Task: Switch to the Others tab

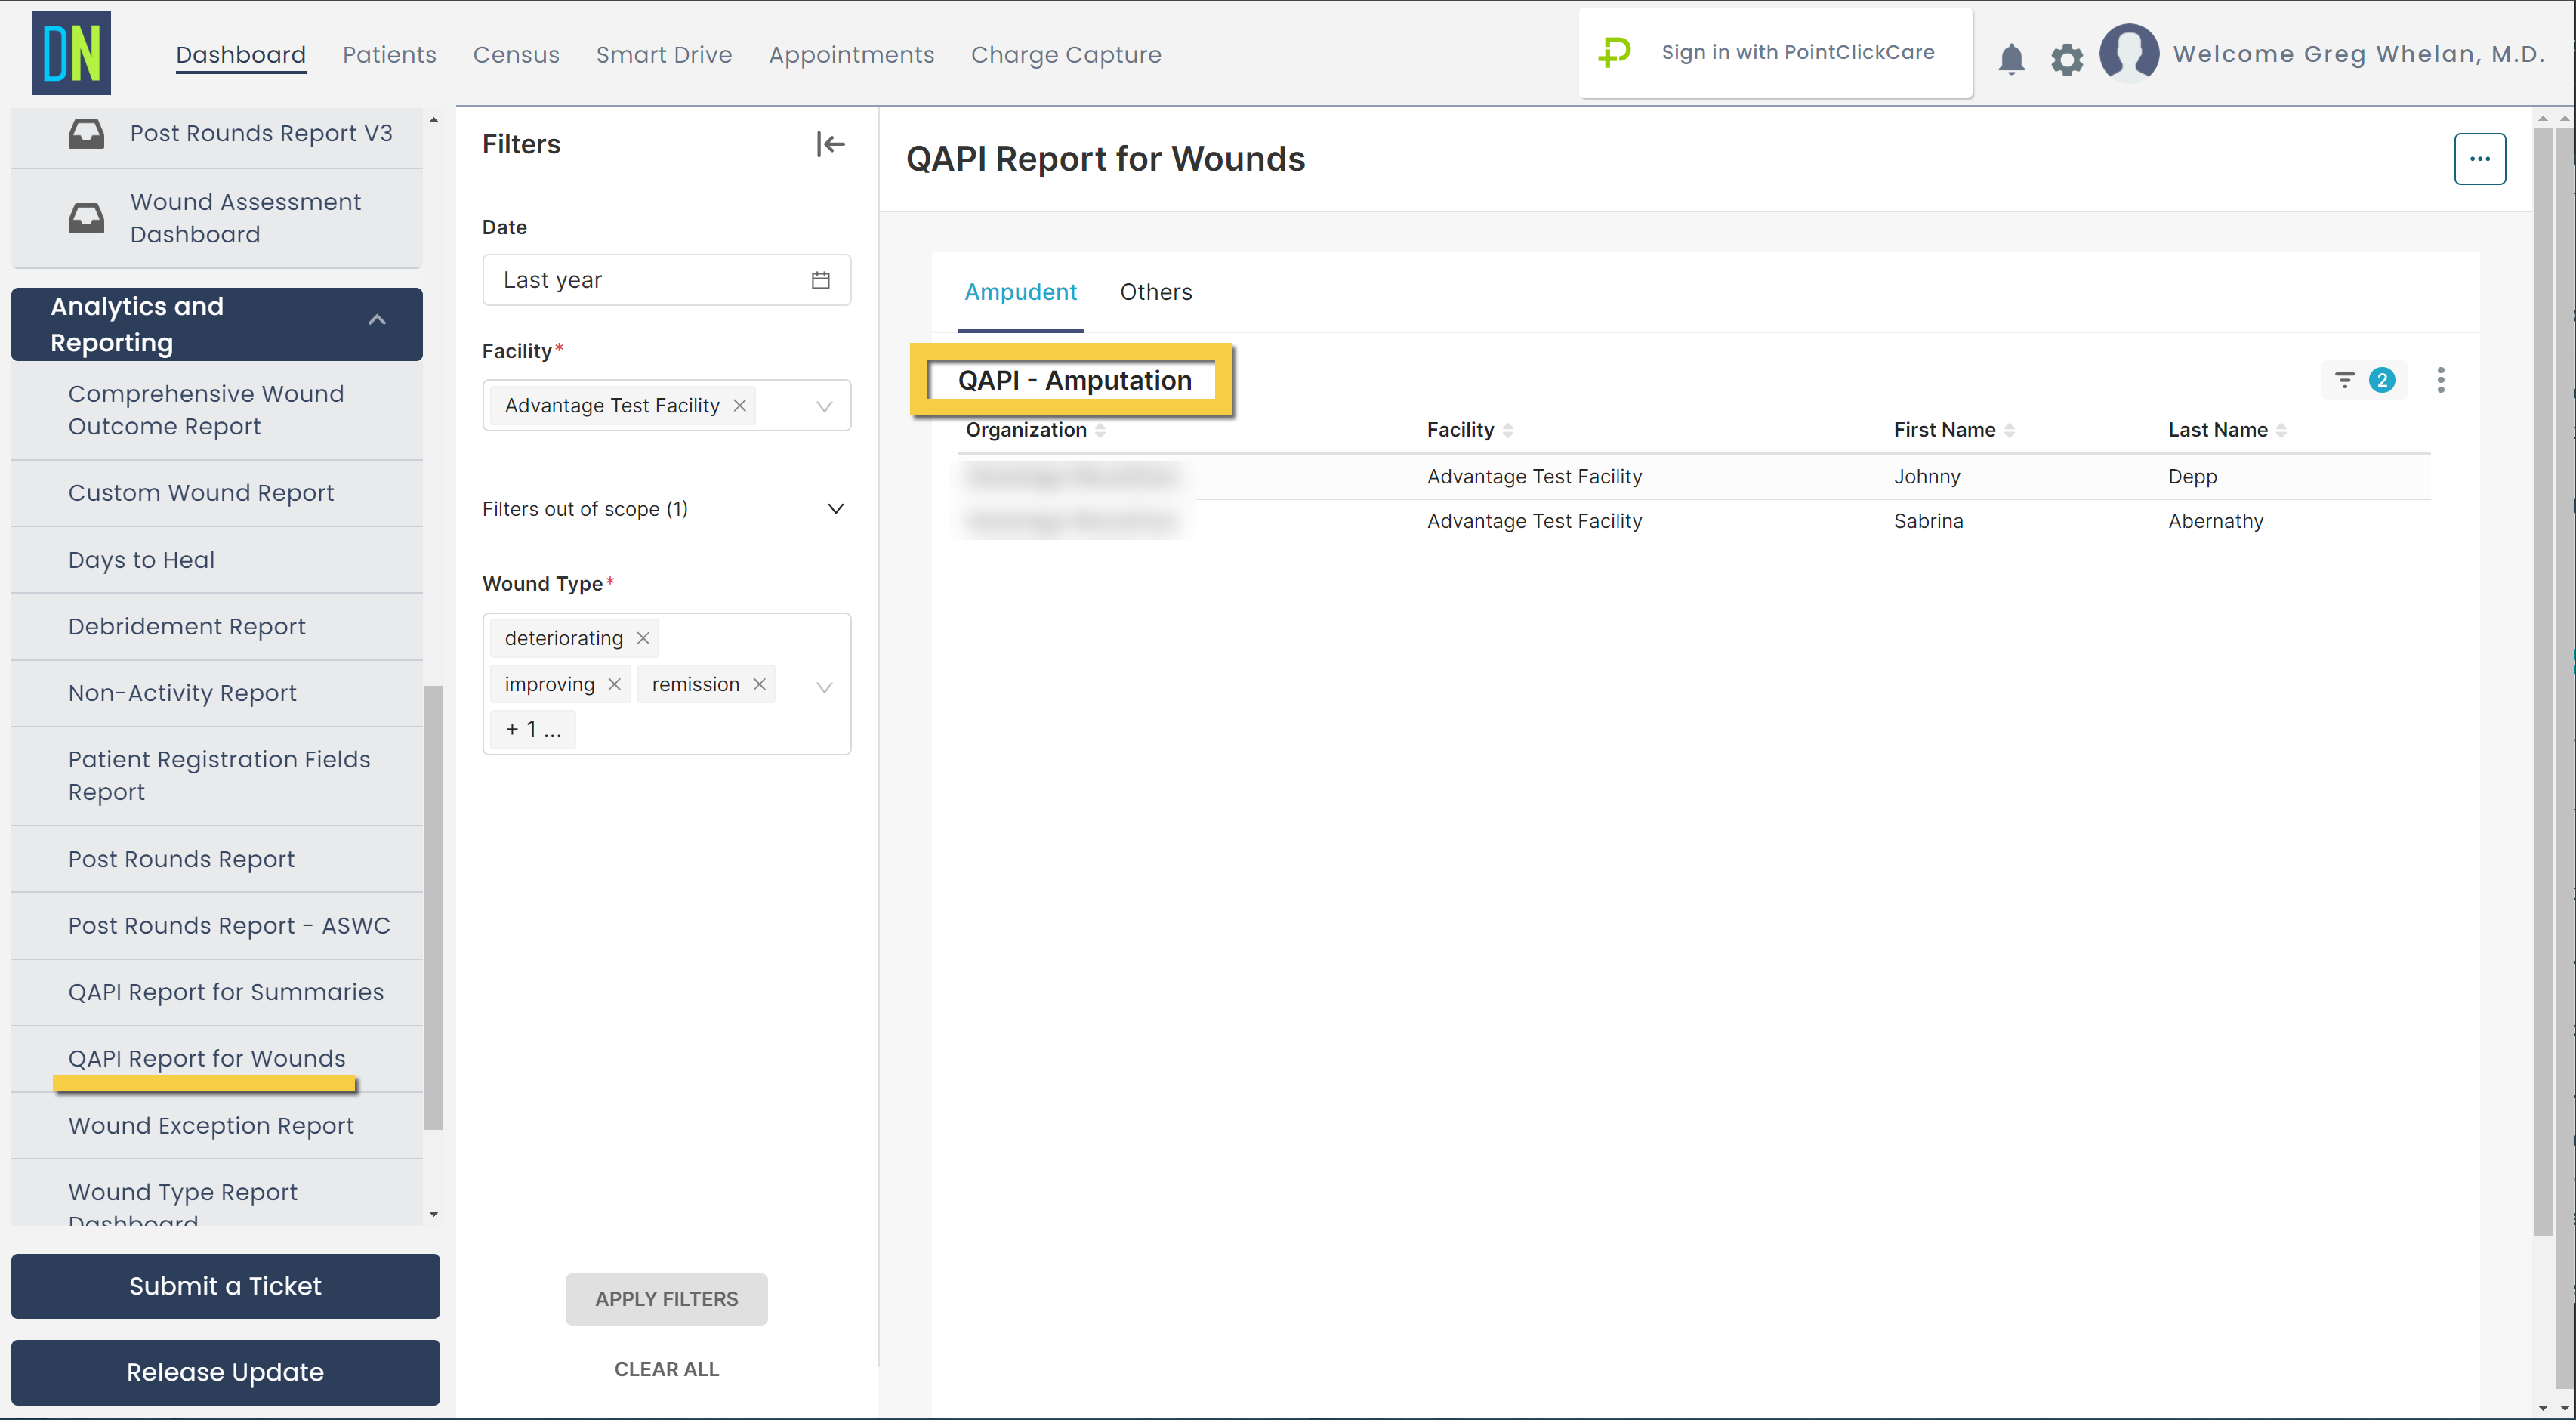Action: click(1156, 291)
